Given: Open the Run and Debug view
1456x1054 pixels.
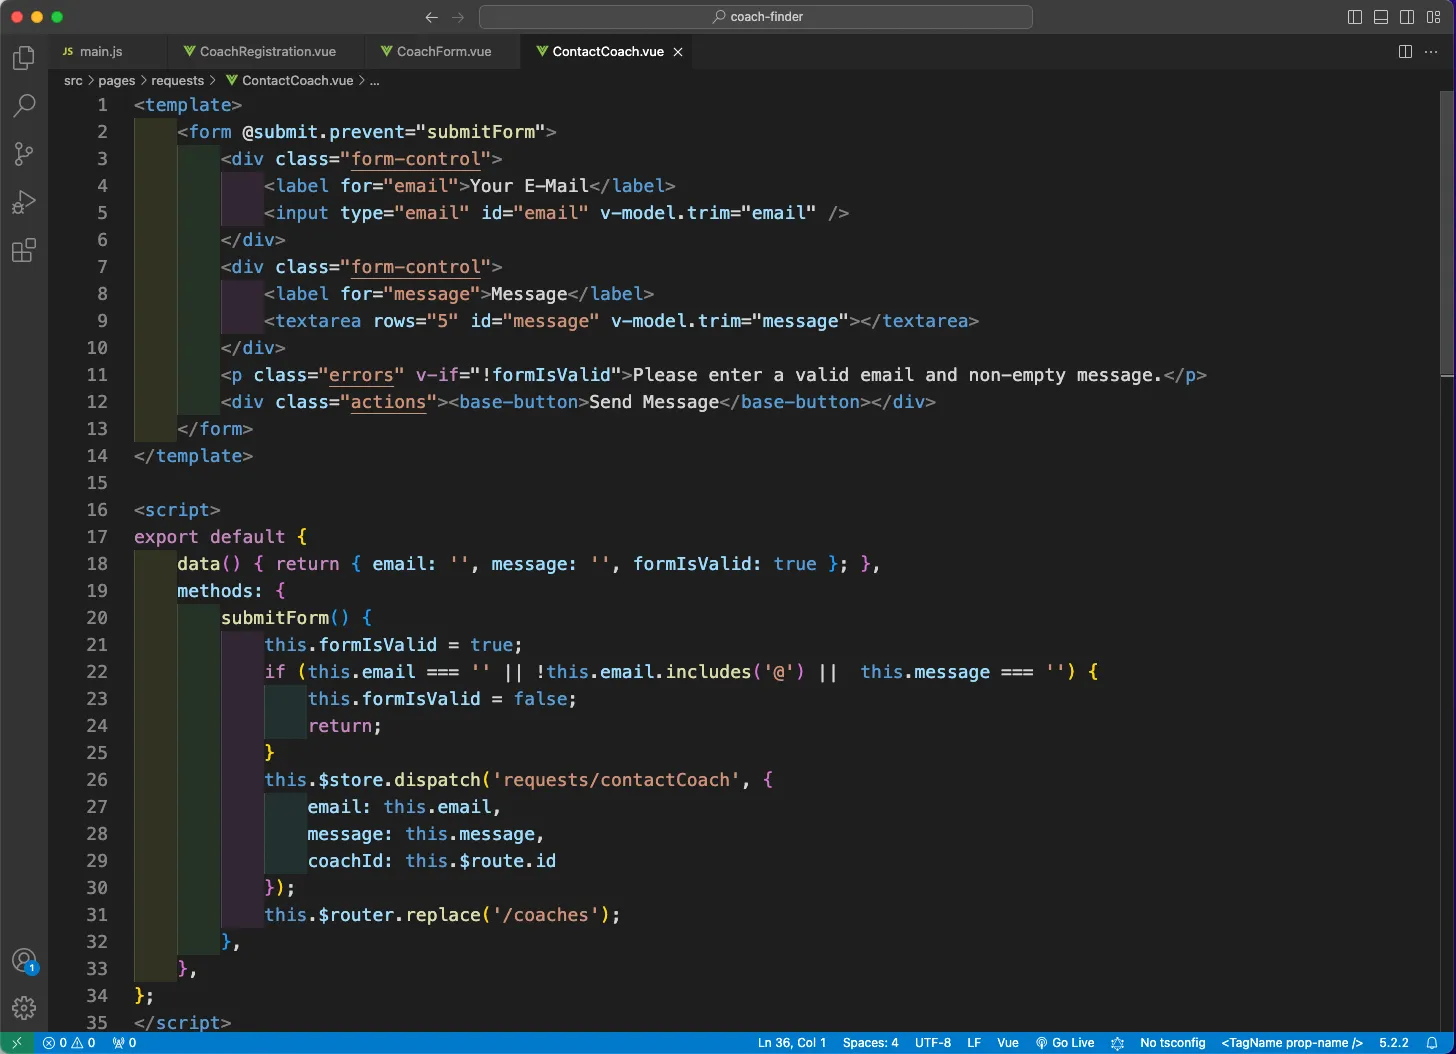Looking at the screenshot, I should [24, 202].
